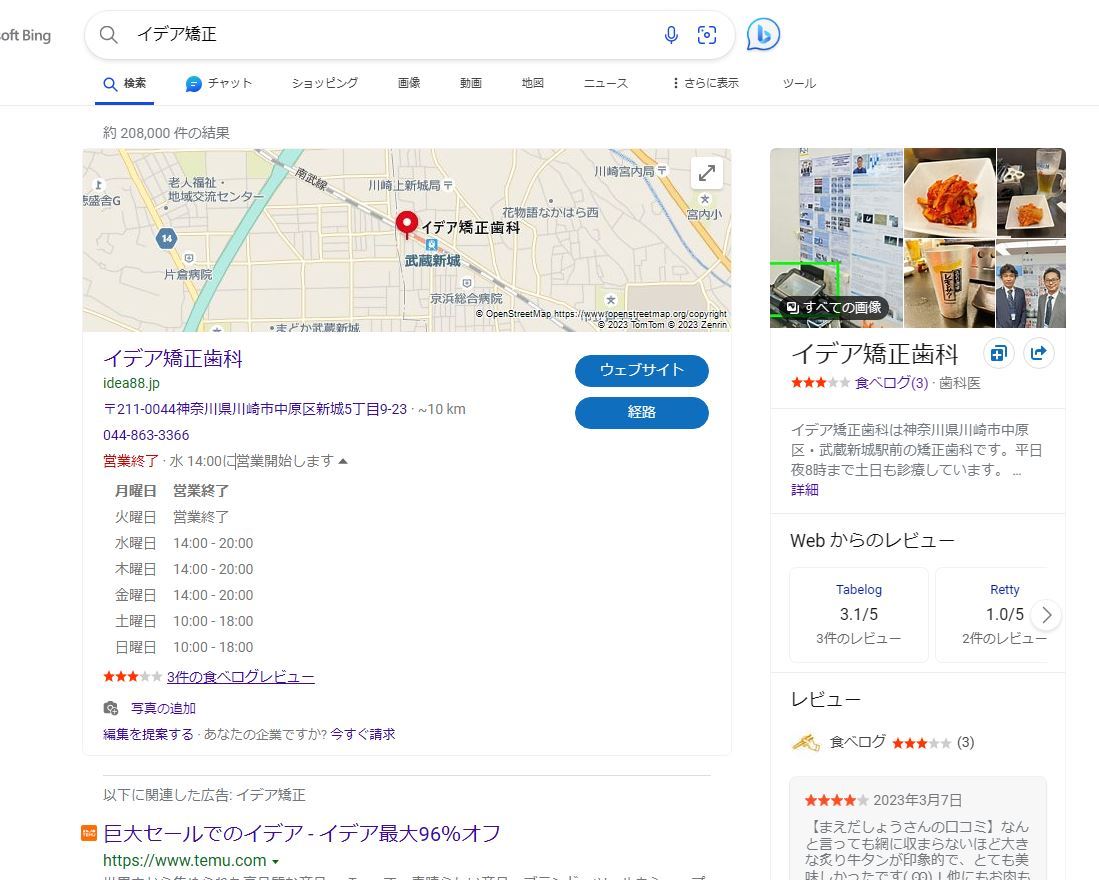The height and width of the screenshot is (880, 1099).
Task: Click the Retty 1.0/5 review card
Action: [x=992, y=614]
